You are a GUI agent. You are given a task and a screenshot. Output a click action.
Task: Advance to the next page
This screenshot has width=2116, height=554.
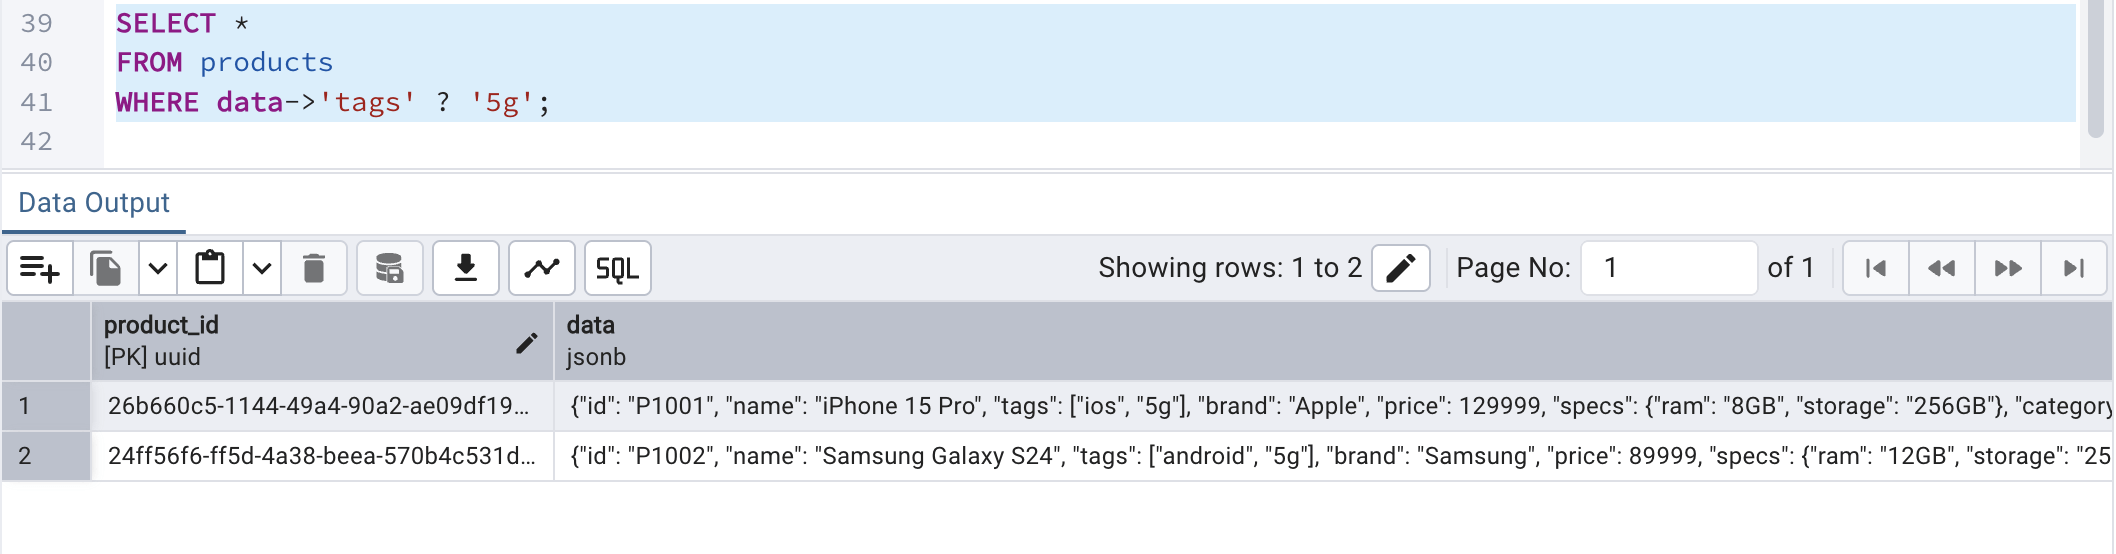[x=2008, y=268]
